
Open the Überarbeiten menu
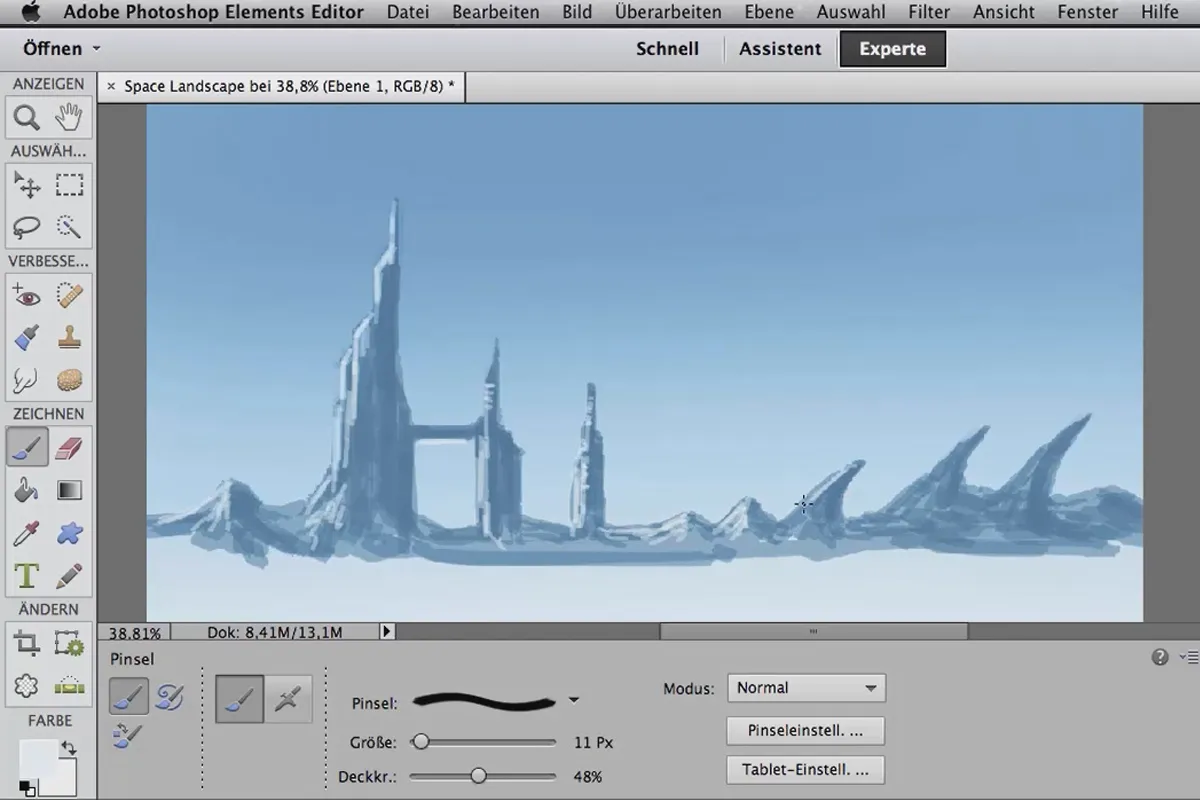(668, 13)
